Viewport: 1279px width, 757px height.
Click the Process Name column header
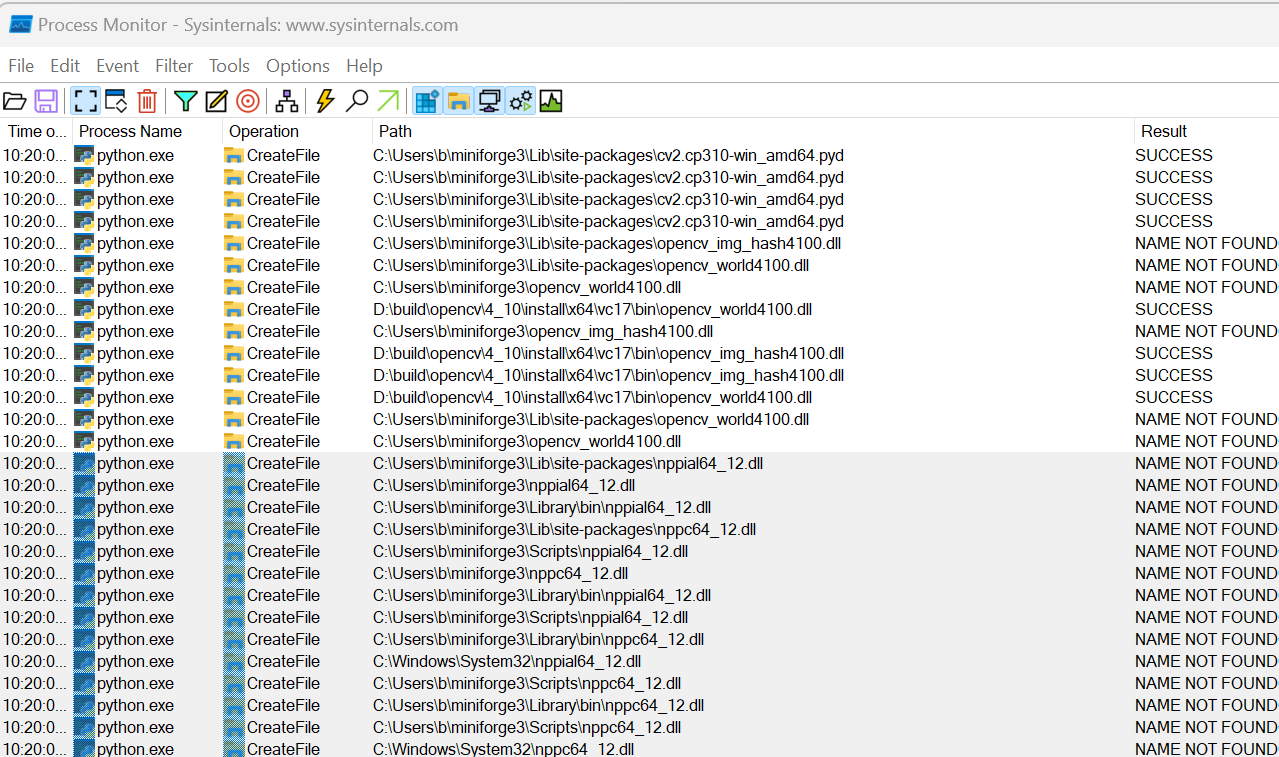click(147, 131)
